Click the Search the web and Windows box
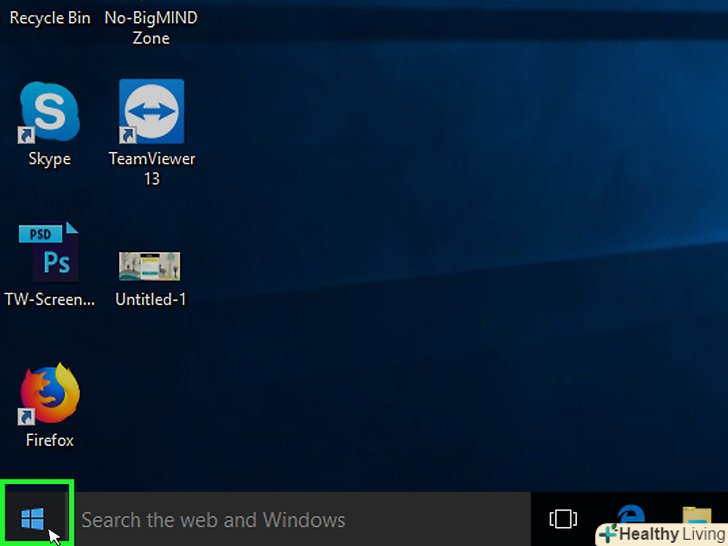 (x=303, y=520)
